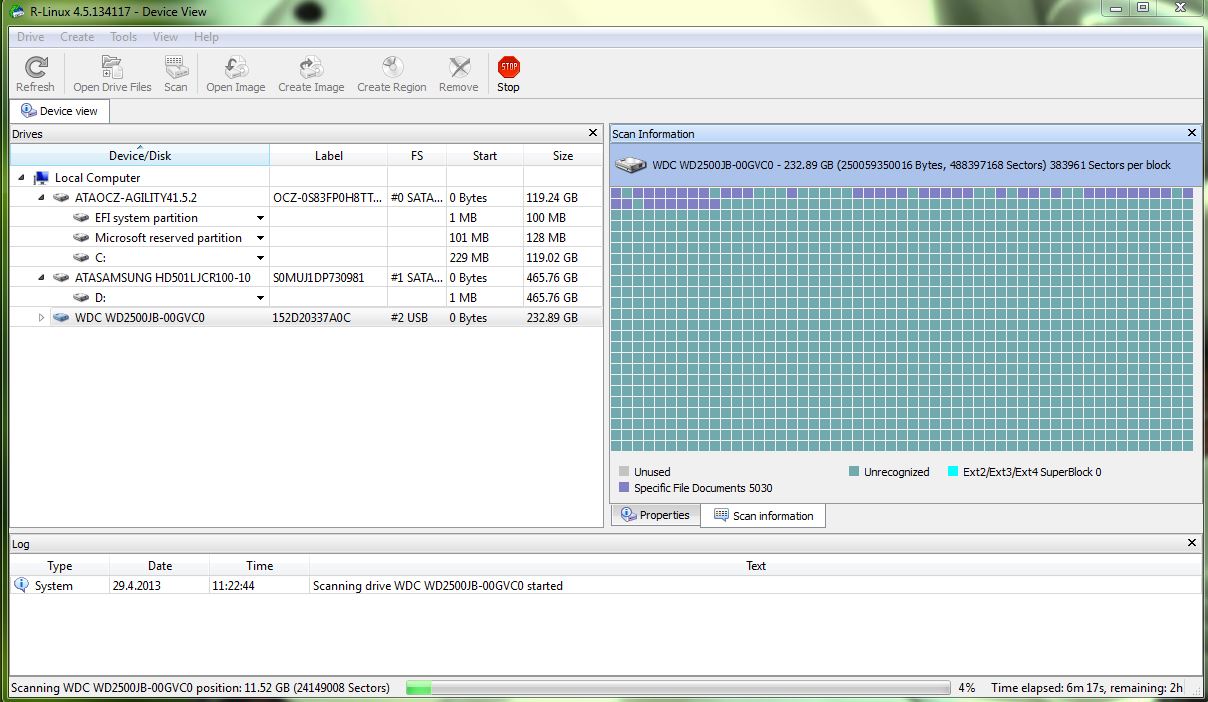Viewport: 1208px width, 702px height.
Task: Click the drive icon in Scan Information header
Action: click(x=631, y=165)
